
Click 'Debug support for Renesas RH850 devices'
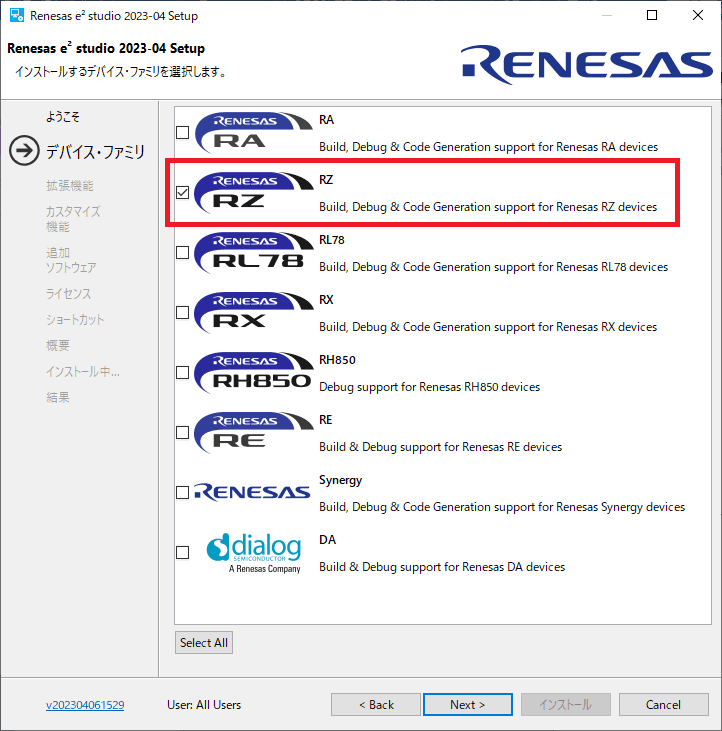pos(430,387)
